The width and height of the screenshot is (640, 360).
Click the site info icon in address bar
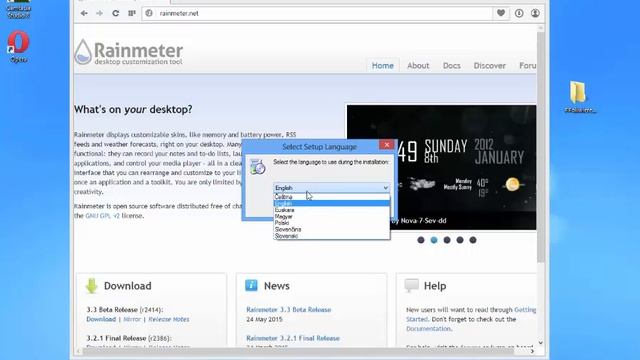(x=149, y=13)
